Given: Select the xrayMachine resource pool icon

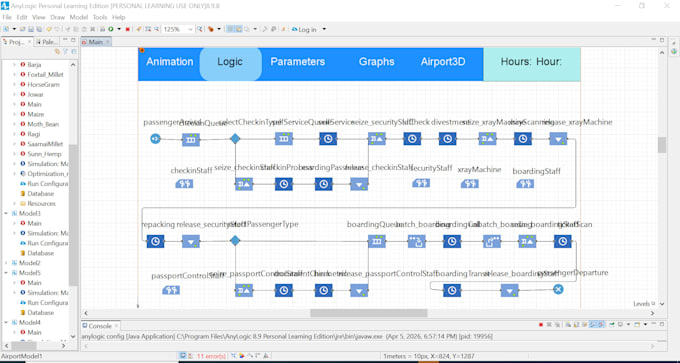Looking at the screenshot, I should click(470, 183).
